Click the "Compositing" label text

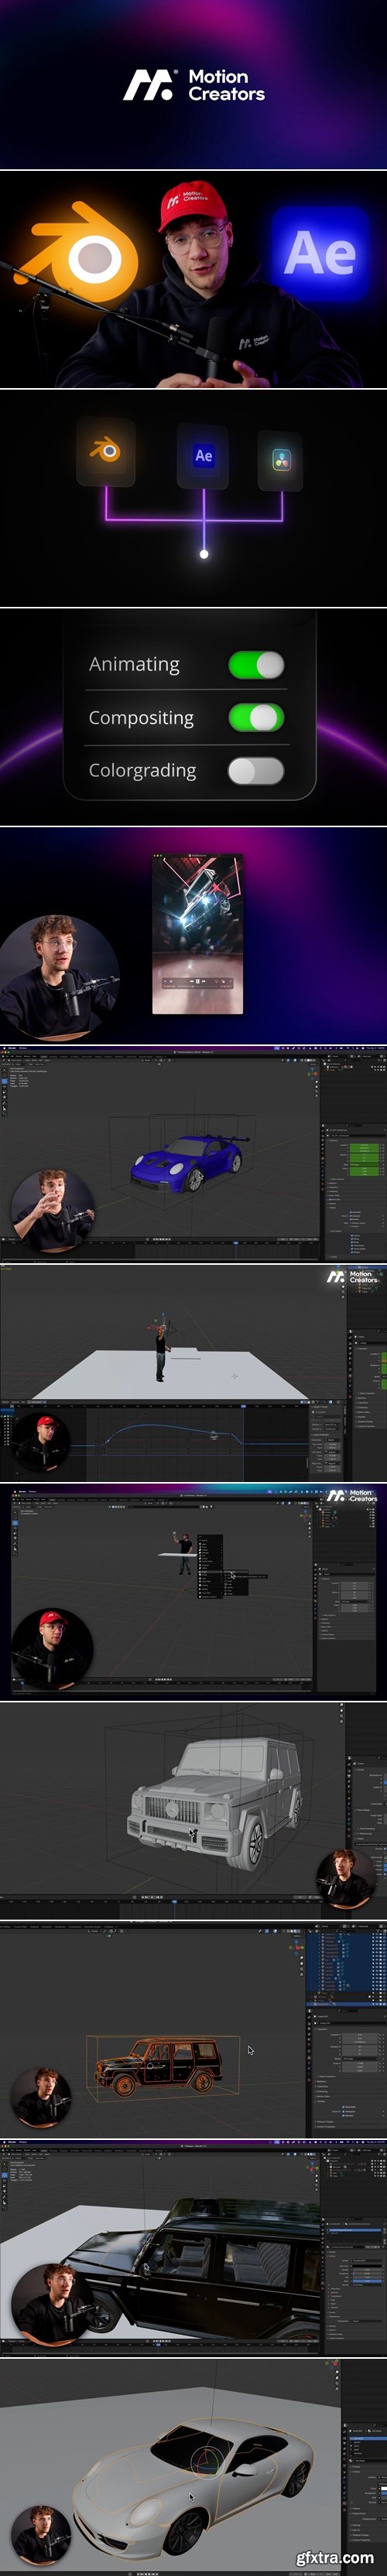point(141,718)
